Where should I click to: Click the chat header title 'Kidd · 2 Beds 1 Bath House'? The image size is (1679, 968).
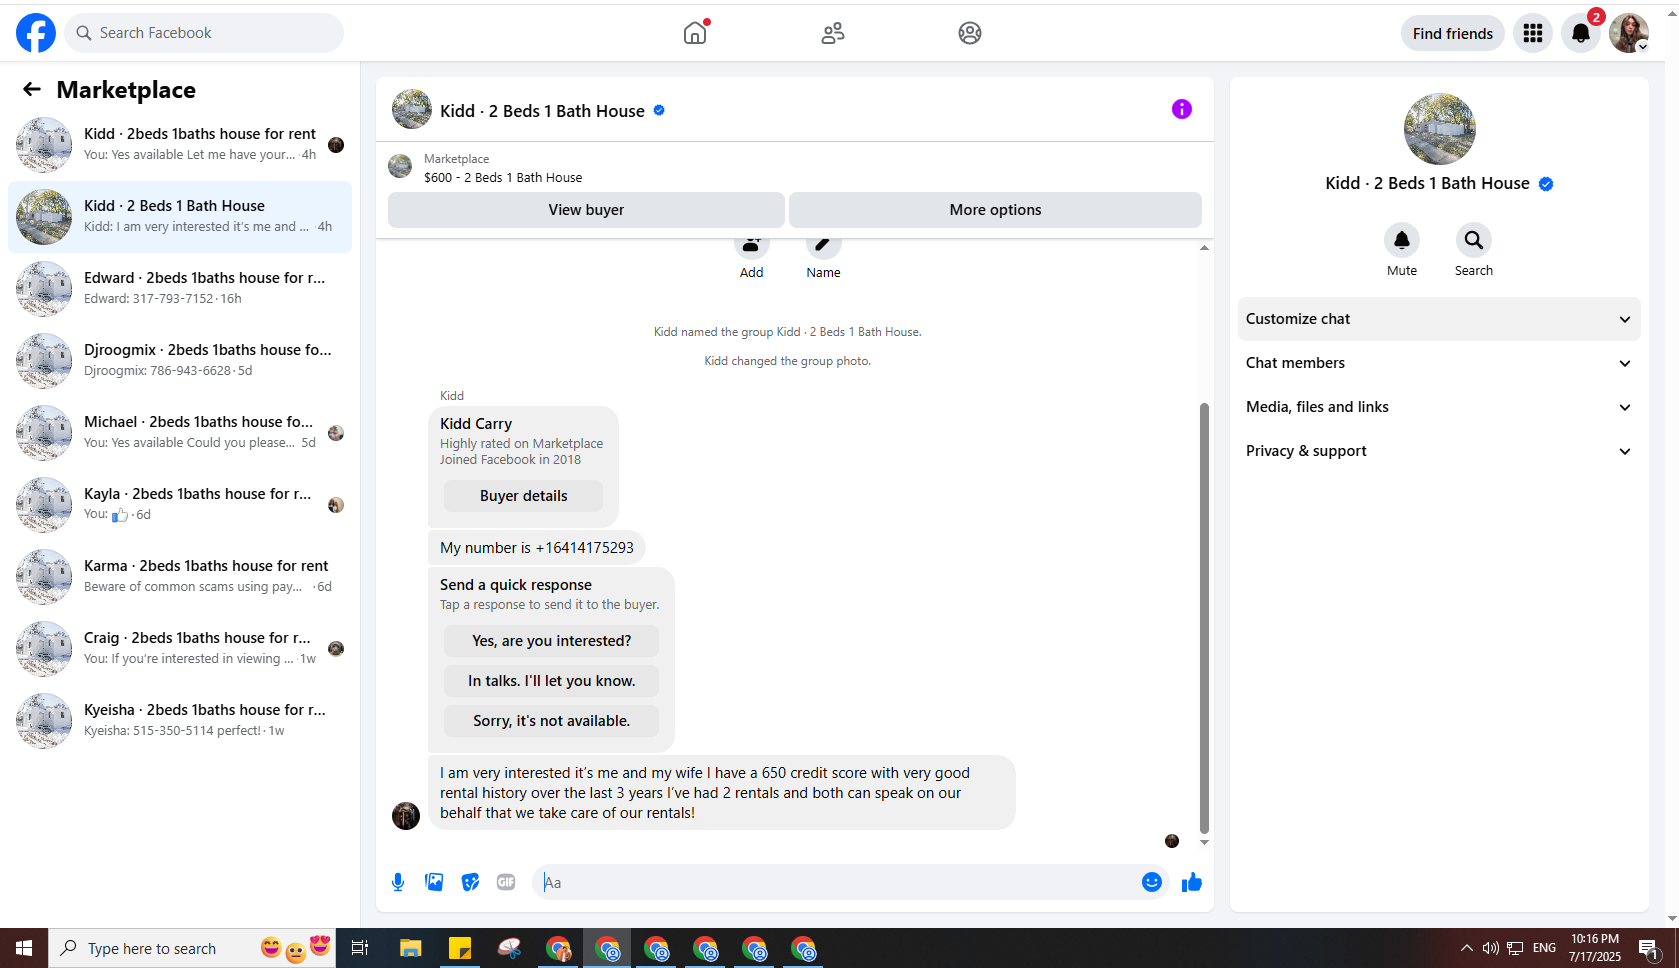(542, 111)
